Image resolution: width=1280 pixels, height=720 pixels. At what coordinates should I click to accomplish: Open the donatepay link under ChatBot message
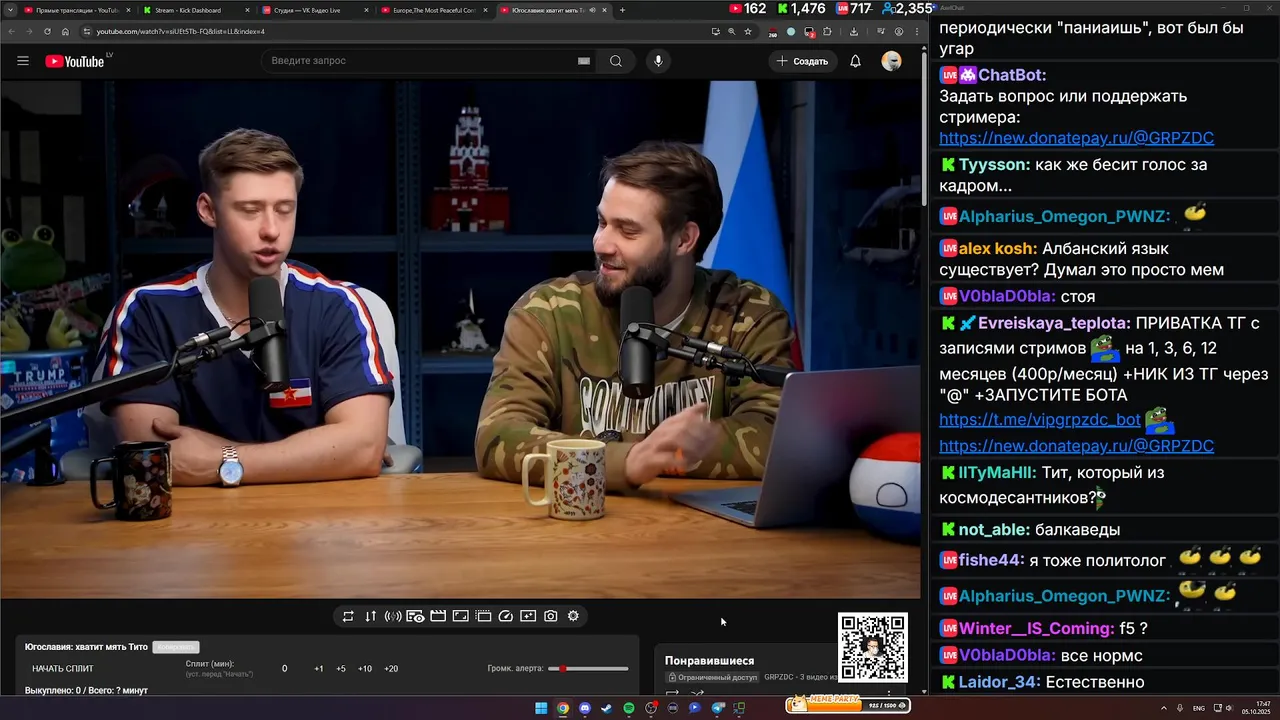coord(1076,138)
